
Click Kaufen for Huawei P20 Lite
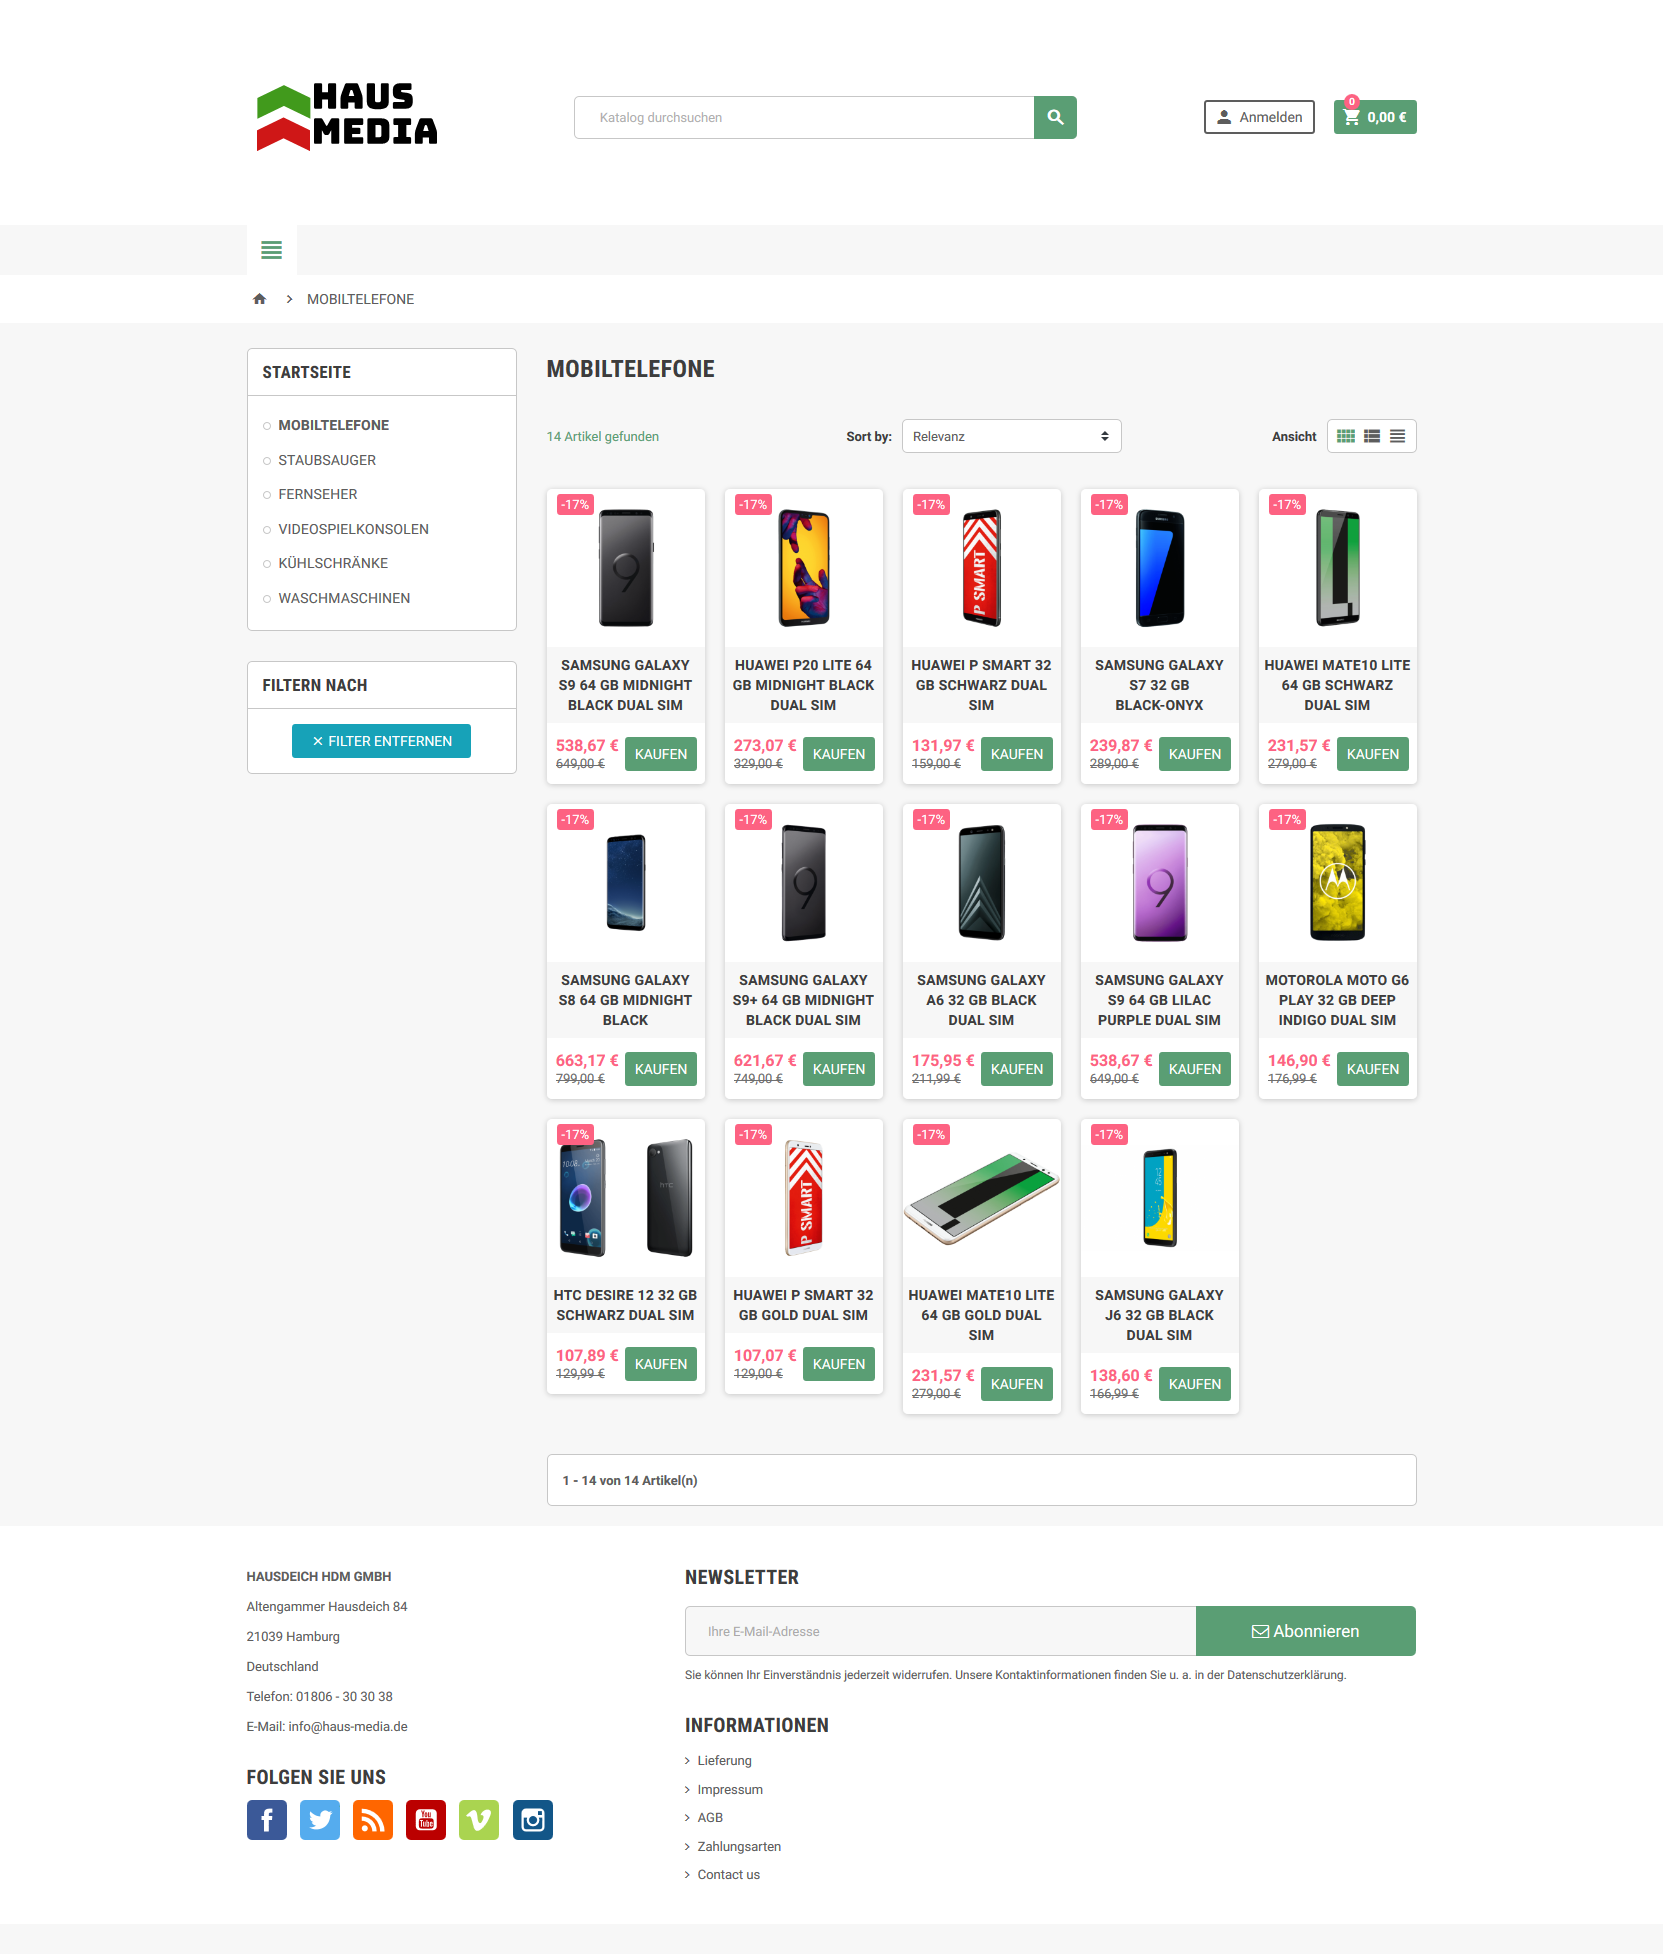pos(839,754)
